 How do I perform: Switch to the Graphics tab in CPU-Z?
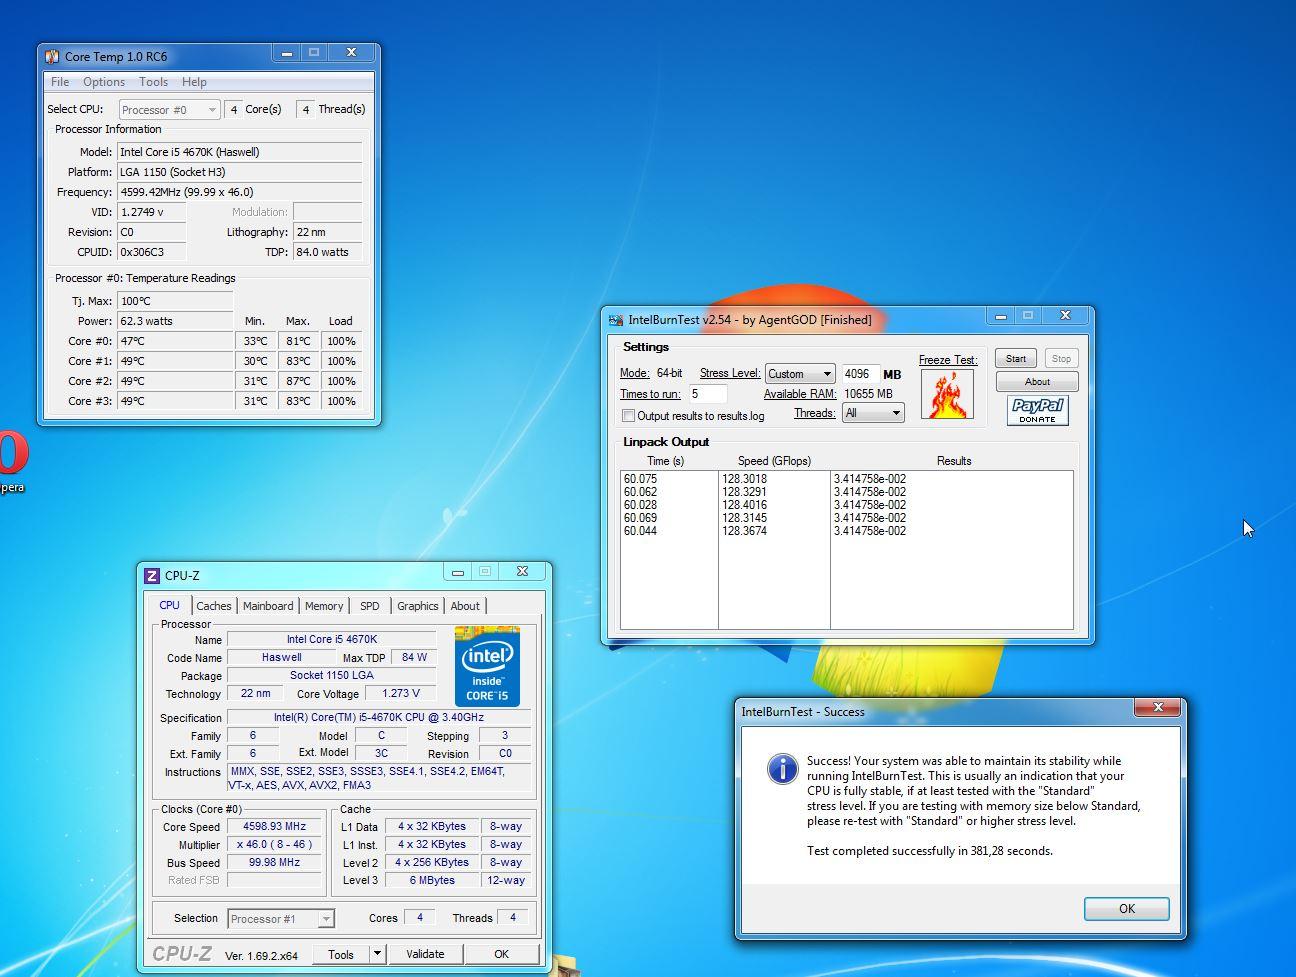click(417, 606)
